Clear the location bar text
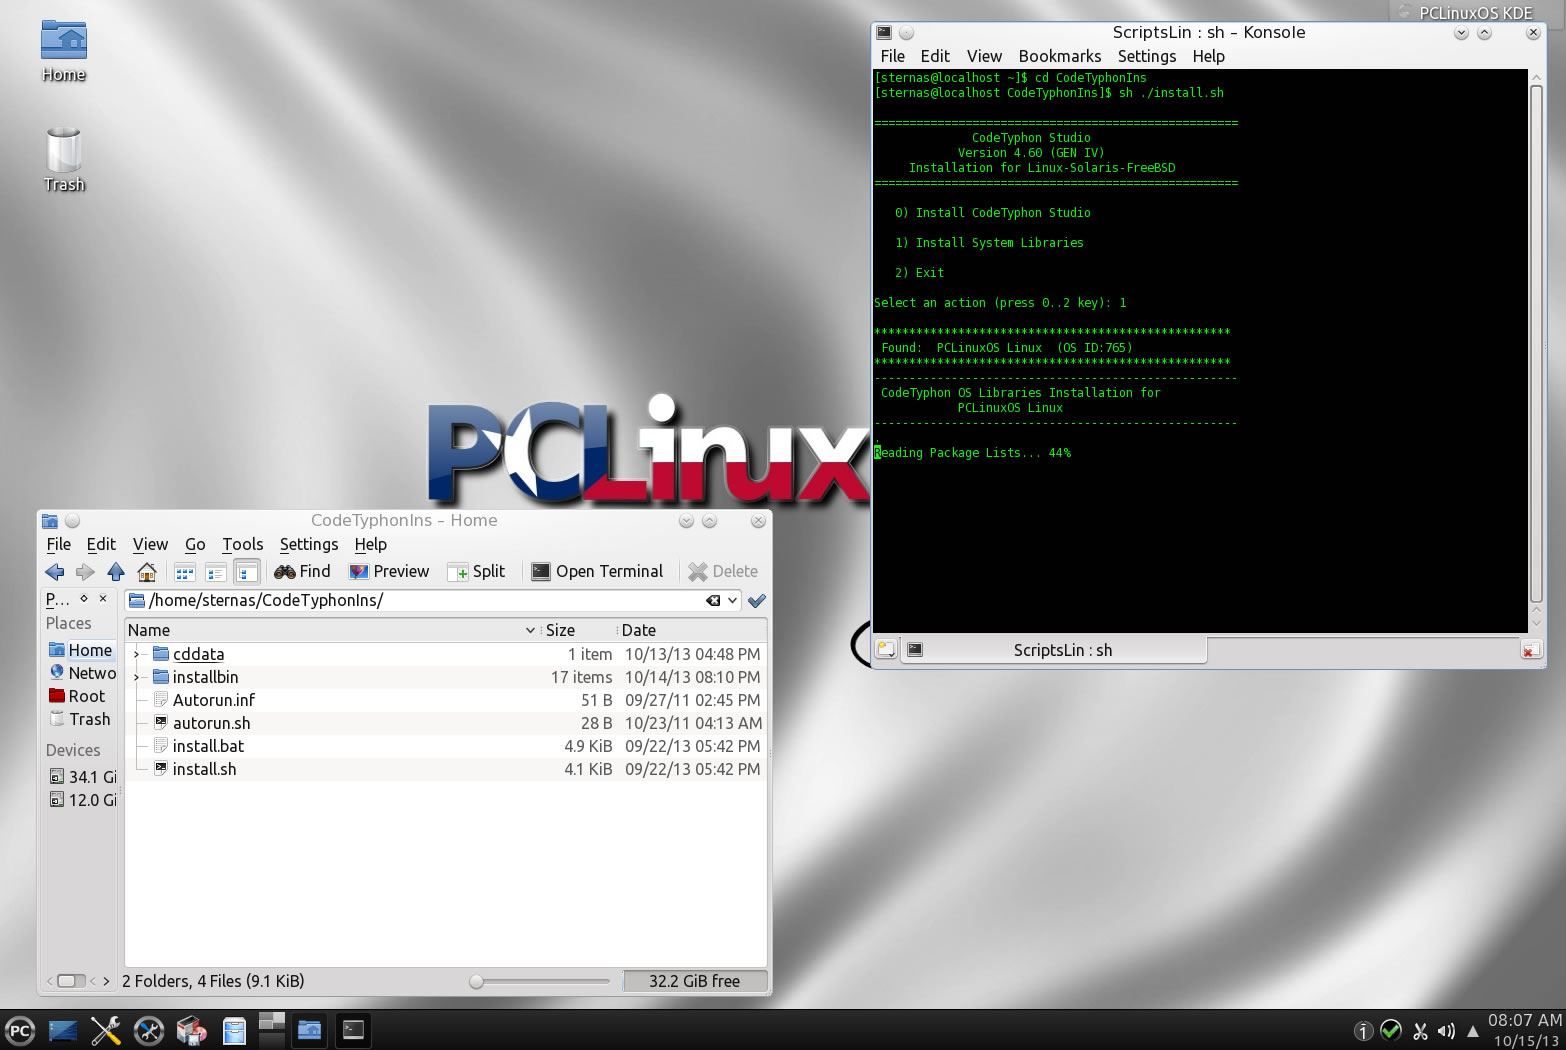 point(713,601)
